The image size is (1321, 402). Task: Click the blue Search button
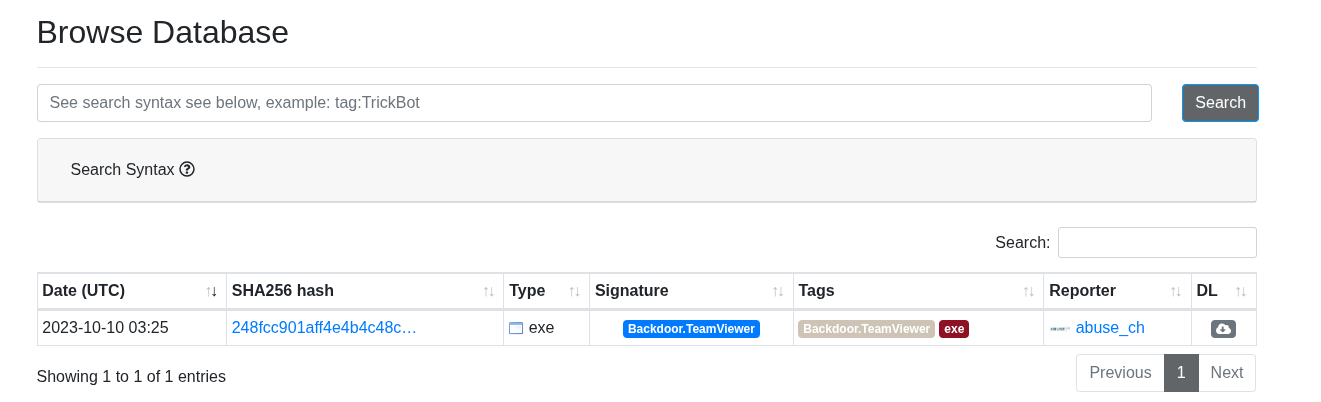pyautogui.click(x=1220, y=103)
